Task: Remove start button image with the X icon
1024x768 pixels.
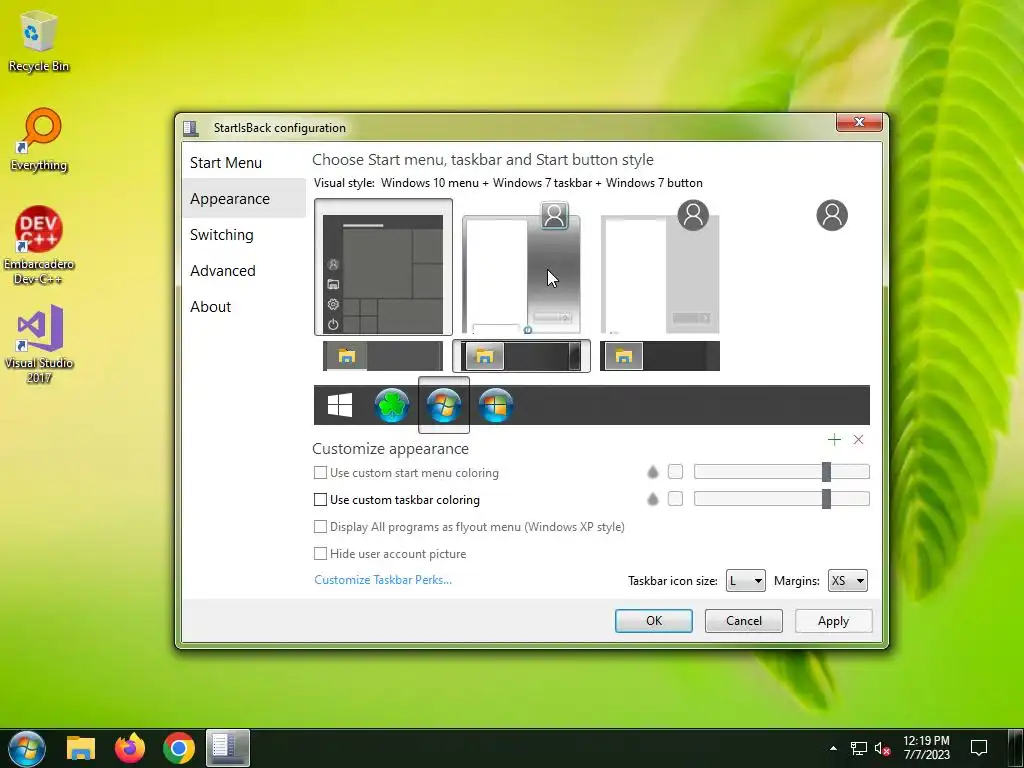Action: (858, 440)
